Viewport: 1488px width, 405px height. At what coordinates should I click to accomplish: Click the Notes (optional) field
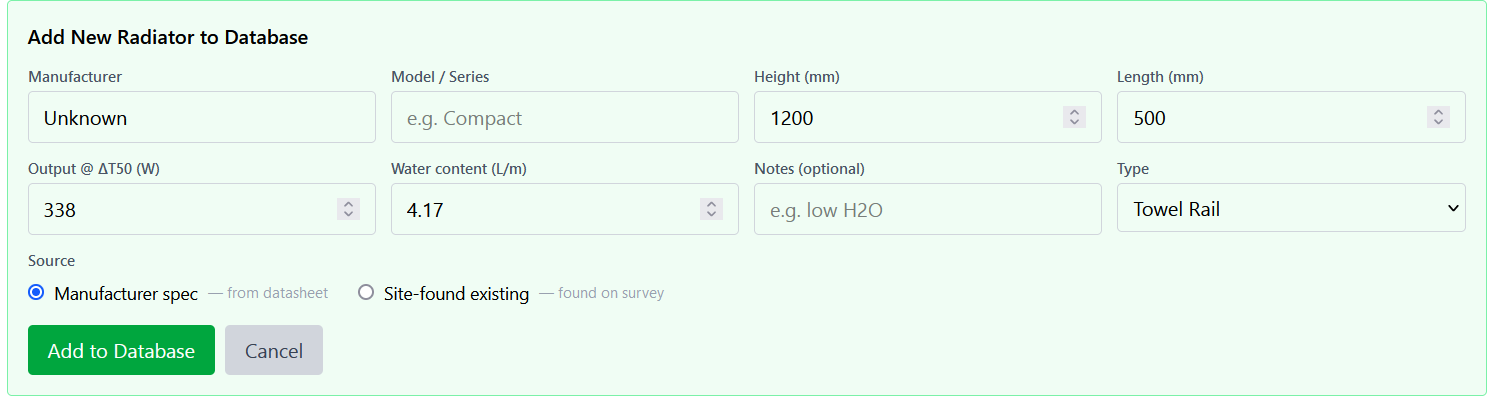pos(927,209)
